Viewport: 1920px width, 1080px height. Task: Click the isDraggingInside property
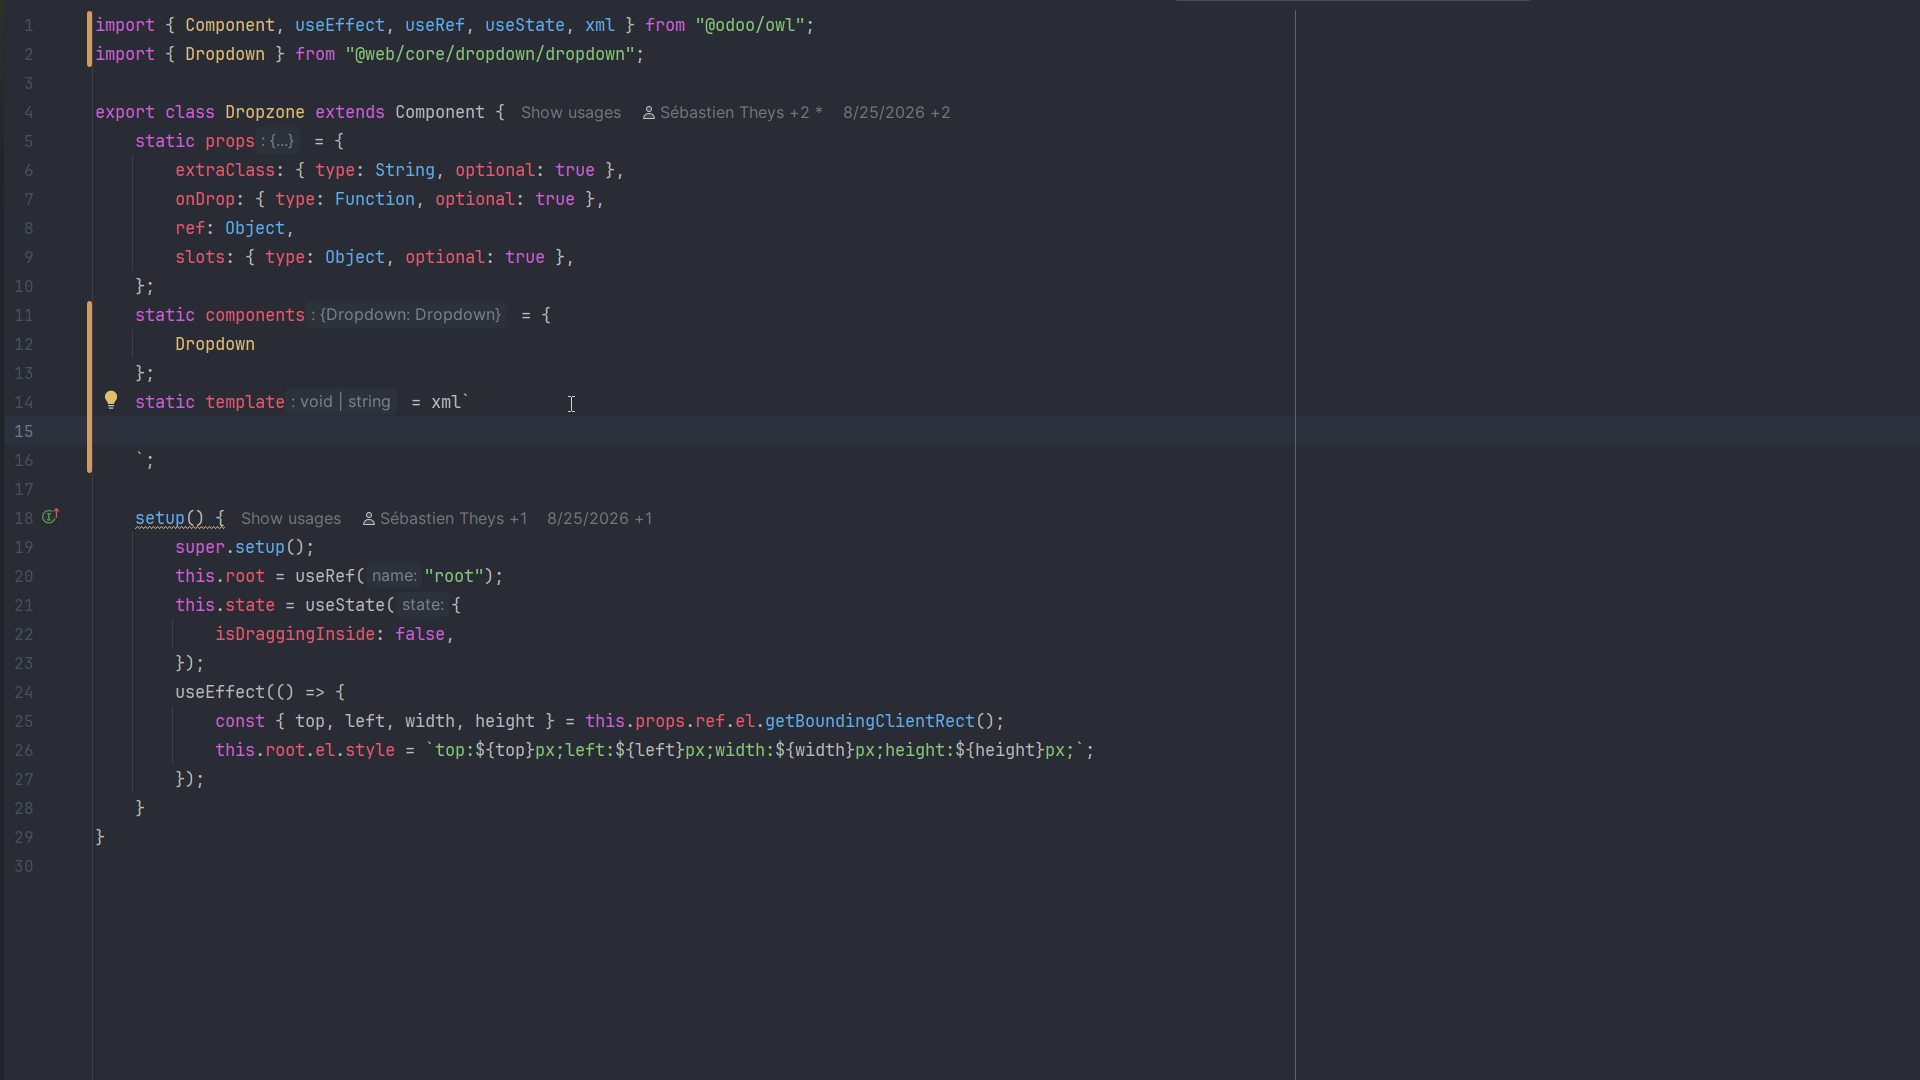coord(295,634)
